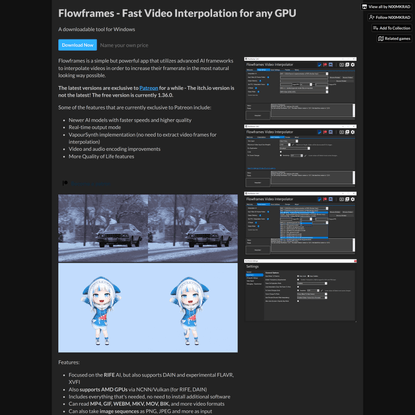This screenshot has width=415, height=415.
Task: Click Add To Collection
Action: 392,28
